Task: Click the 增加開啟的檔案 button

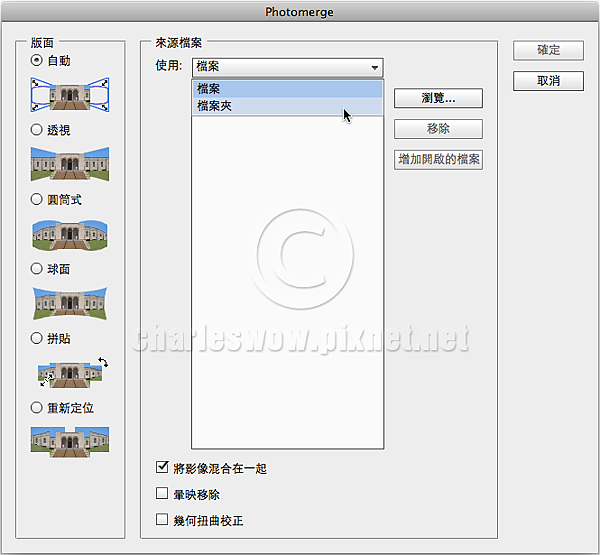Action: coord(438,159)
